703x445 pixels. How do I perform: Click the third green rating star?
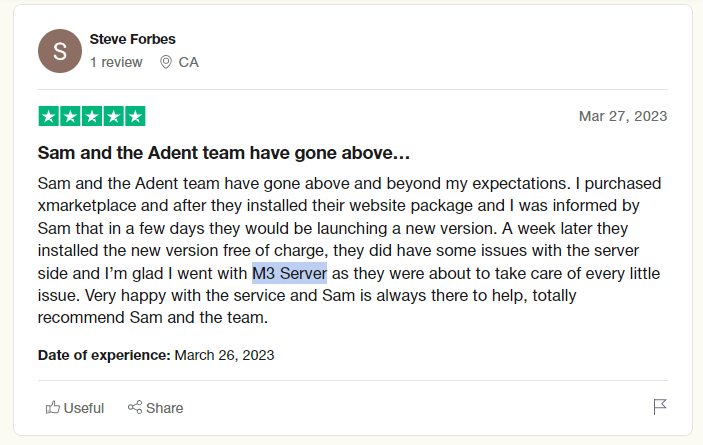click(92, 116)
